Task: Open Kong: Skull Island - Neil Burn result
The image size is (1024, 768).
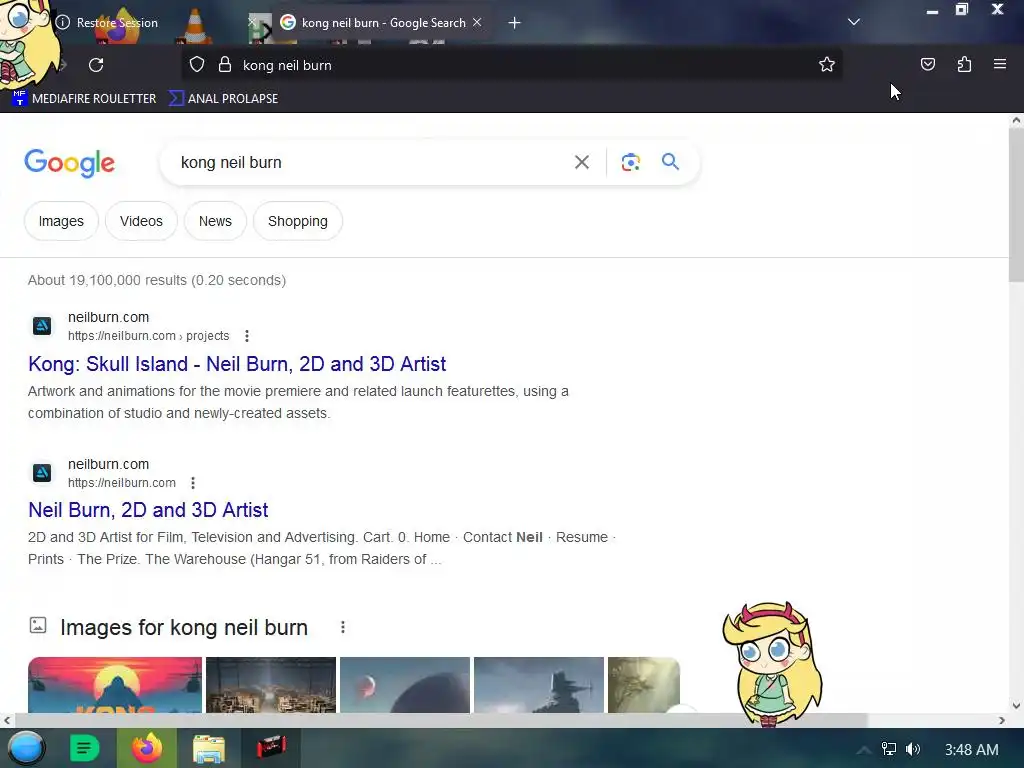Action: pyautogui.click(x=237, y=364)
